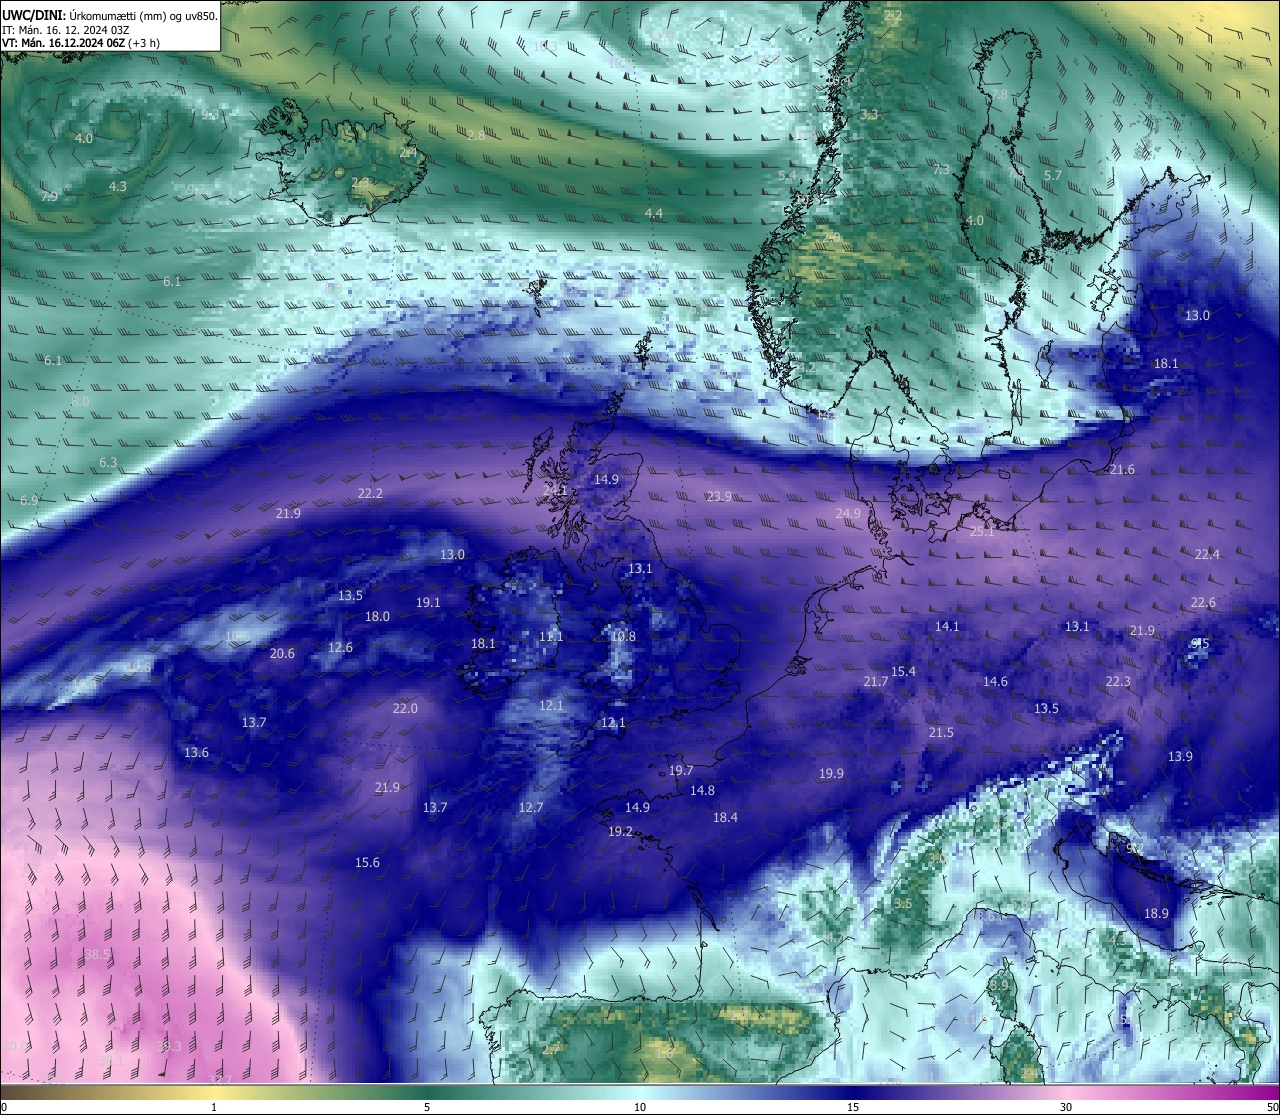1280x1115 pixels.
Task: Click the UWC/DINI Úrkomumætti title text
Action: [x=110, y=14]
